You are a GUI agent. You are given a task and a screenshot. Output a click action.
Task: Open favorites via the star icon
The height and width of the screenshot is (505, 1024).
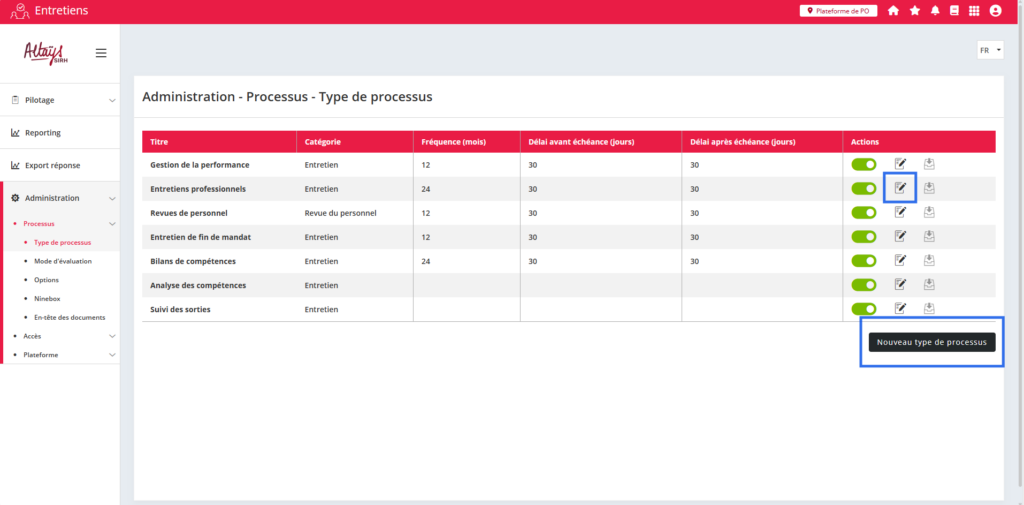click(914, 11)
